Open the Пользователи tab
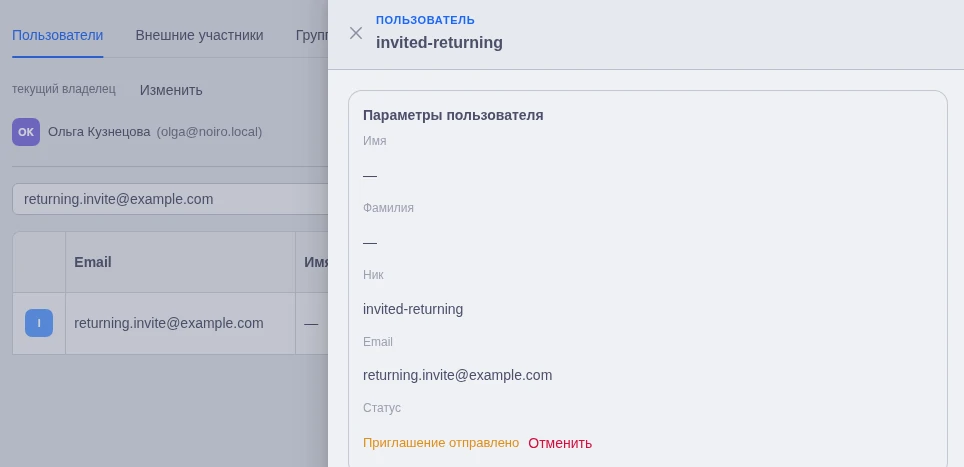The width and height of the screenshot is (964, 467). 58,35
